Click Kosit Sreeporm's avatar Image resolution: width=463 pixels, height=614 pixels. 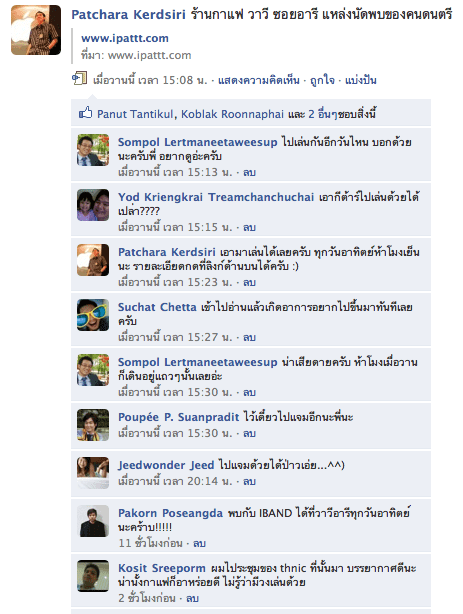(93, 576)
